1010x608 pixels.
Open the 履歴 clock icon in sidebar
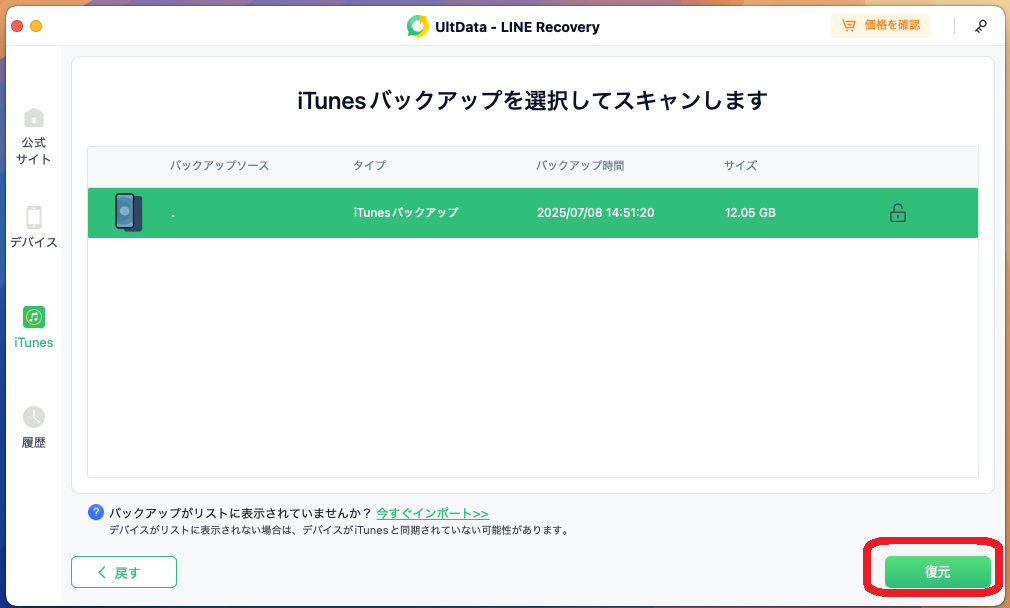(x=33, y=417)
